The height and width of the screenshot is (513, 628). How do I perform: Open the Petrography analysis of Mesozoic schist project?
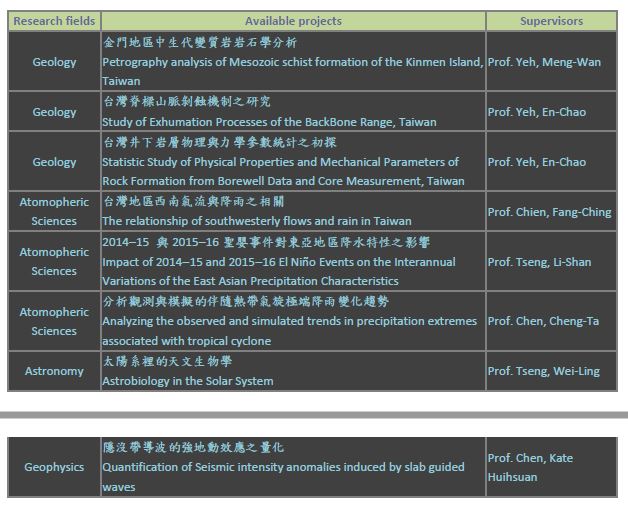292,62
